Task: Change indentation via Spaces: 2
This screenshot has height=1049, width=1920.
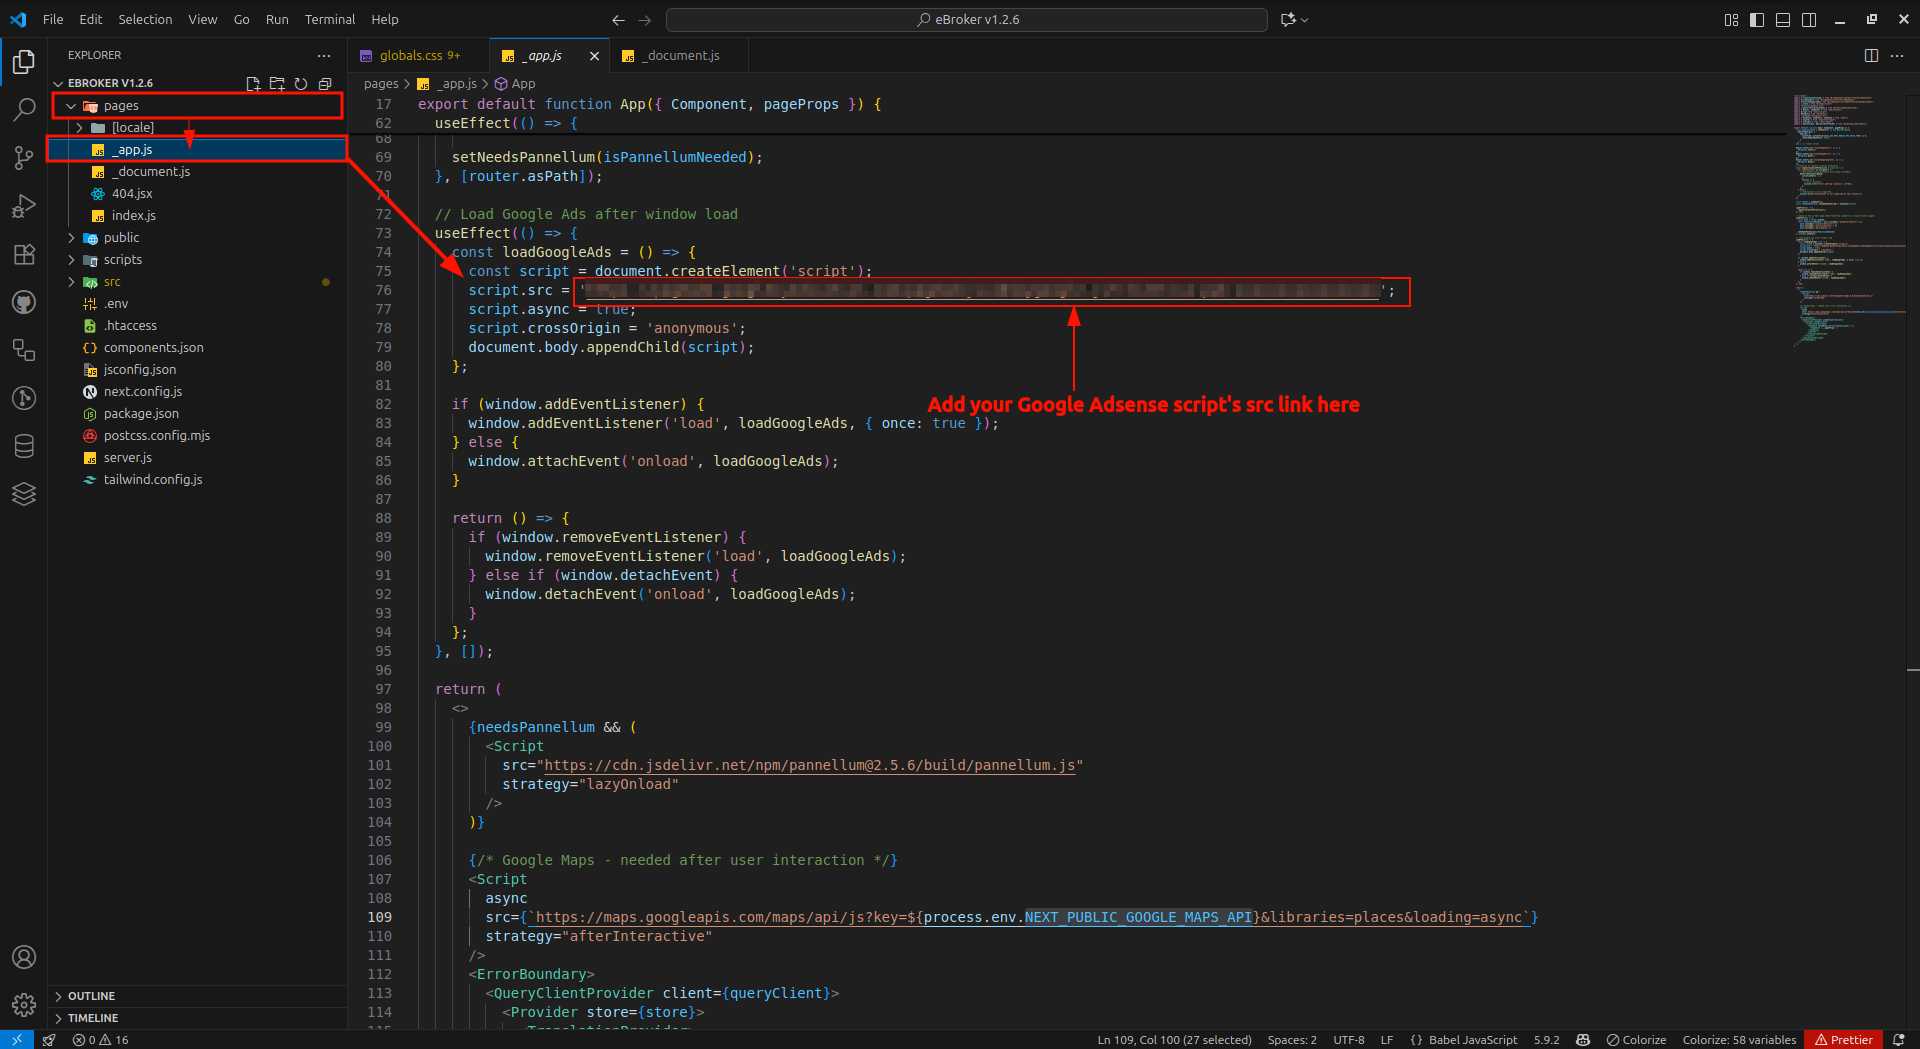Action: tap(1292, 1040)
